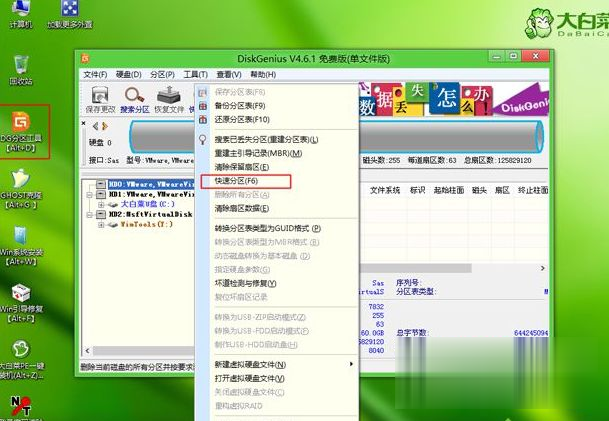Open the 查看(V) menu

(229, 74)
